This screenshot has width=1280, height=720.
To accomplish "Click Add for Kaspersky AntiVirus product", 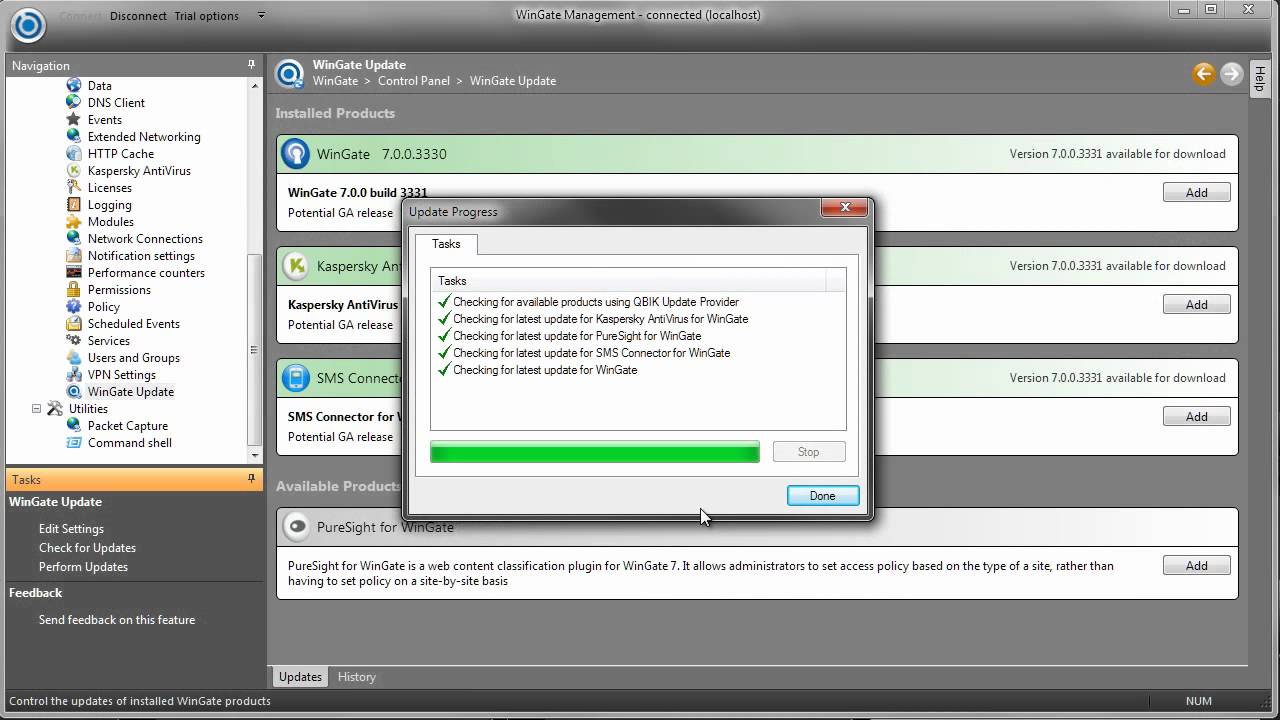I will (x=1197, y=305).
